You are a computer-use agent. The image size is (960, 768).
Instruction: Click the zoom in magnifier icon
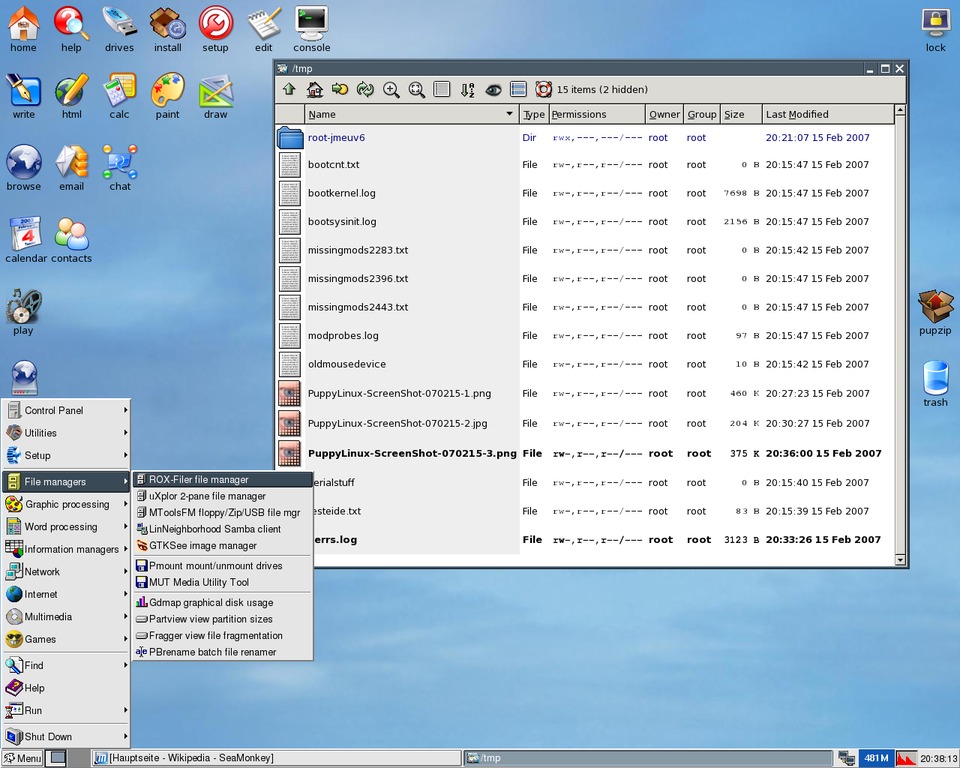tap(391, 90)
